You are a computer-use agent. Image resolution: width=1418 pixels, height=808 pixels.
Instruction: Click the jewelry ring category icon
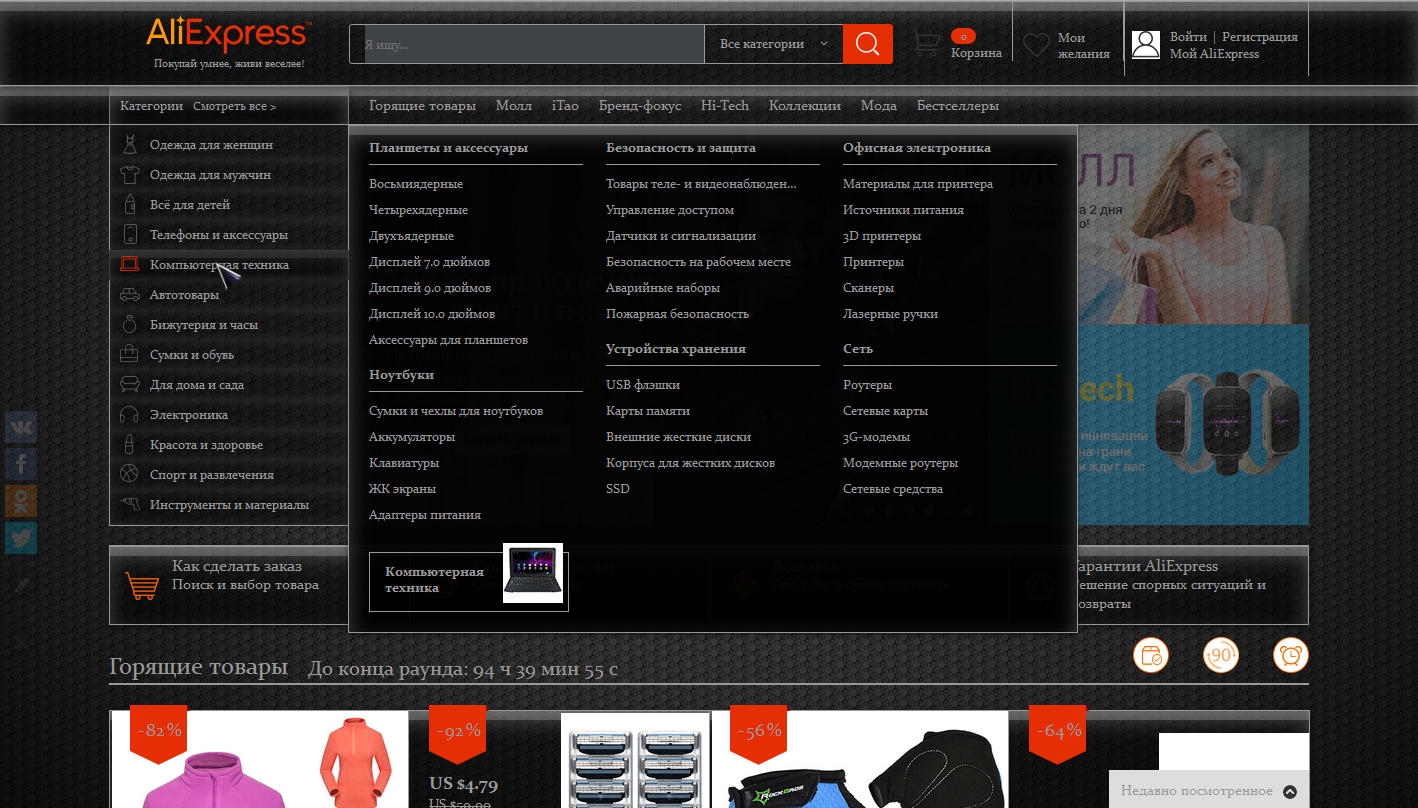(x=129, y=325)
